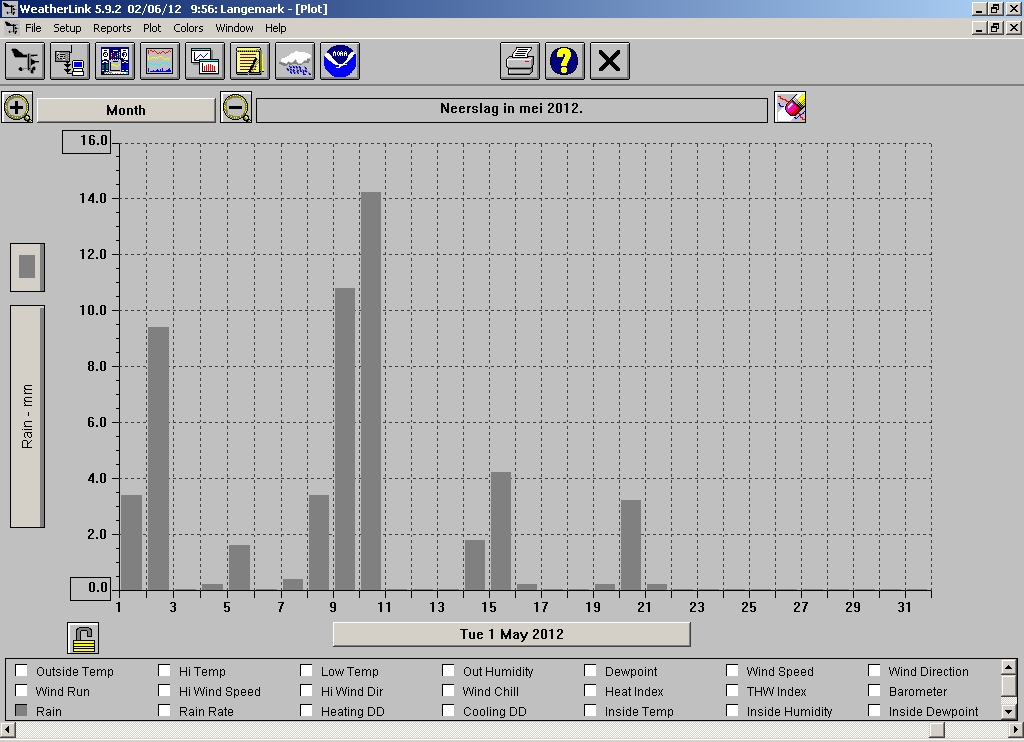Click the rain cloud toolbar icon
This screenshot has height=742, width=1024.
click(295, 61)
